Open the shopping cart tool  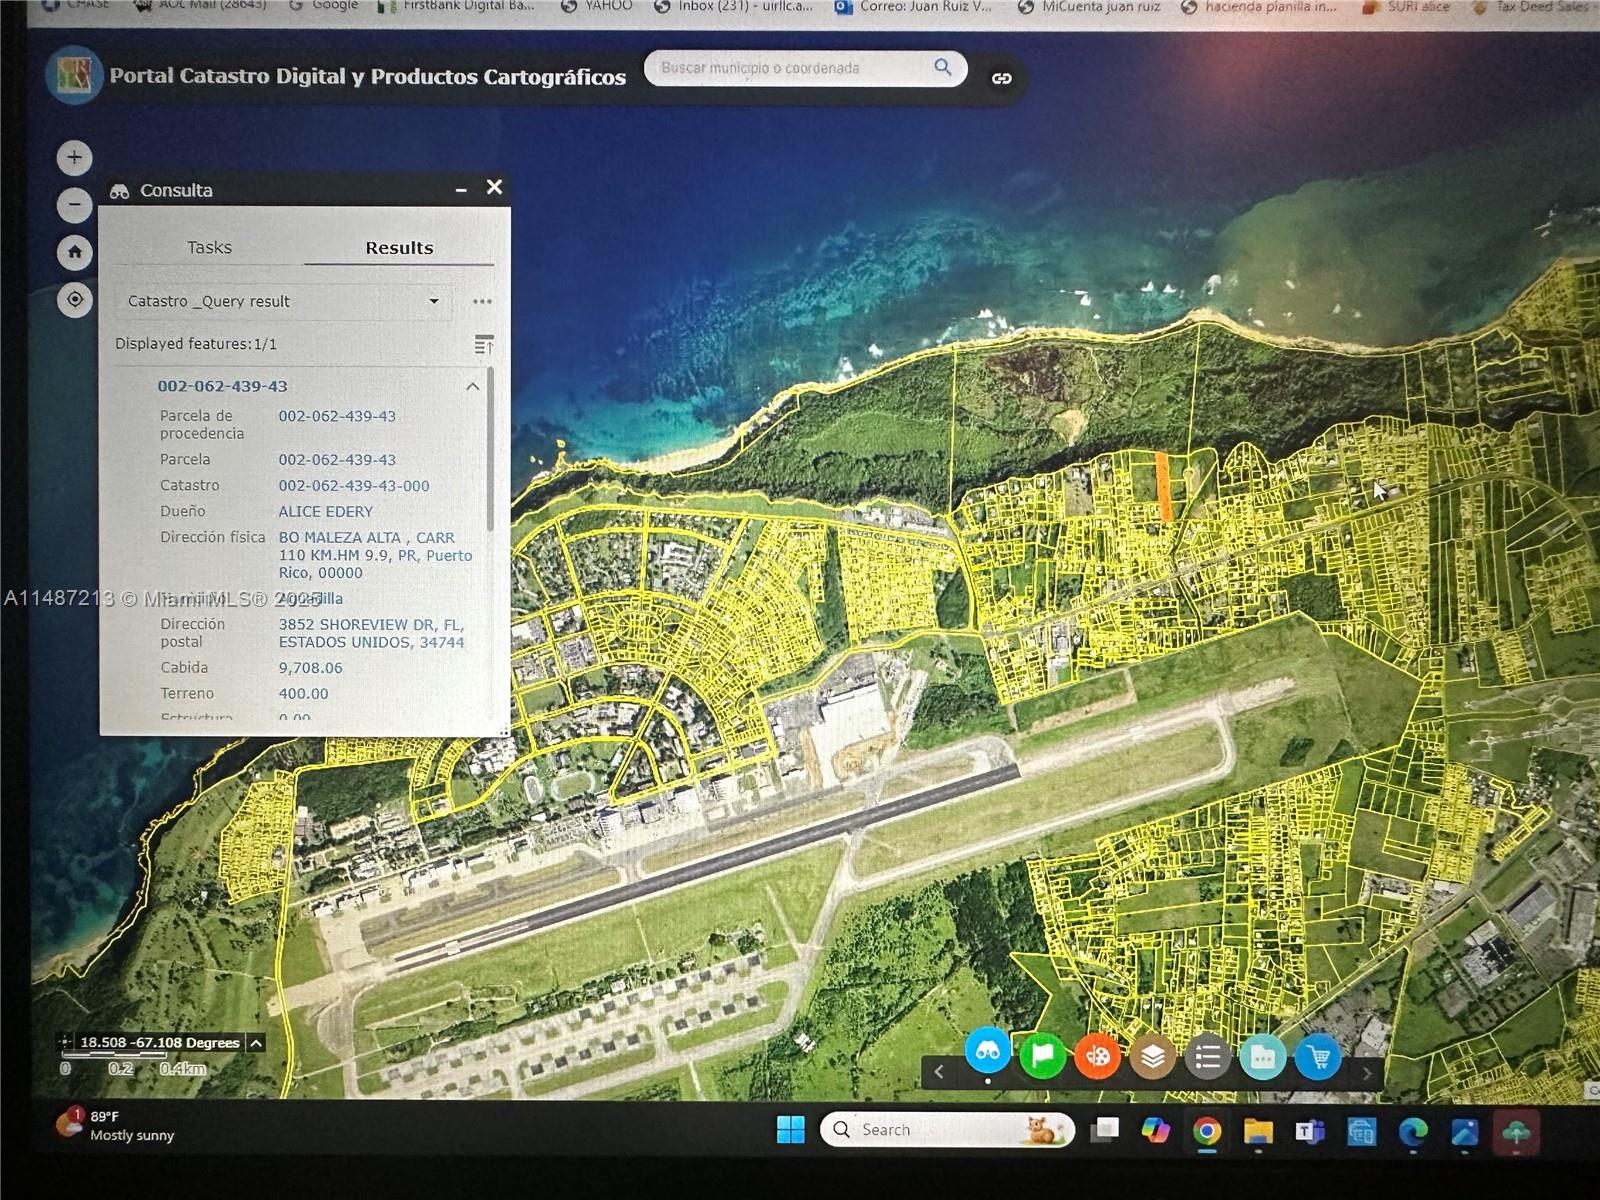pos(1318,1055)
